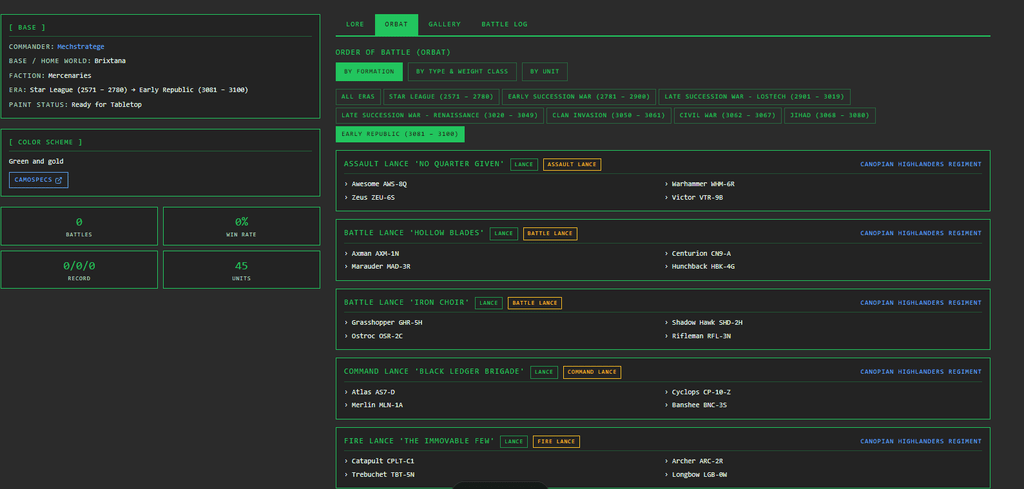Open the CamoSpecs external link
The height and width of the screenshot is (489, 1024).
point(39,180)
